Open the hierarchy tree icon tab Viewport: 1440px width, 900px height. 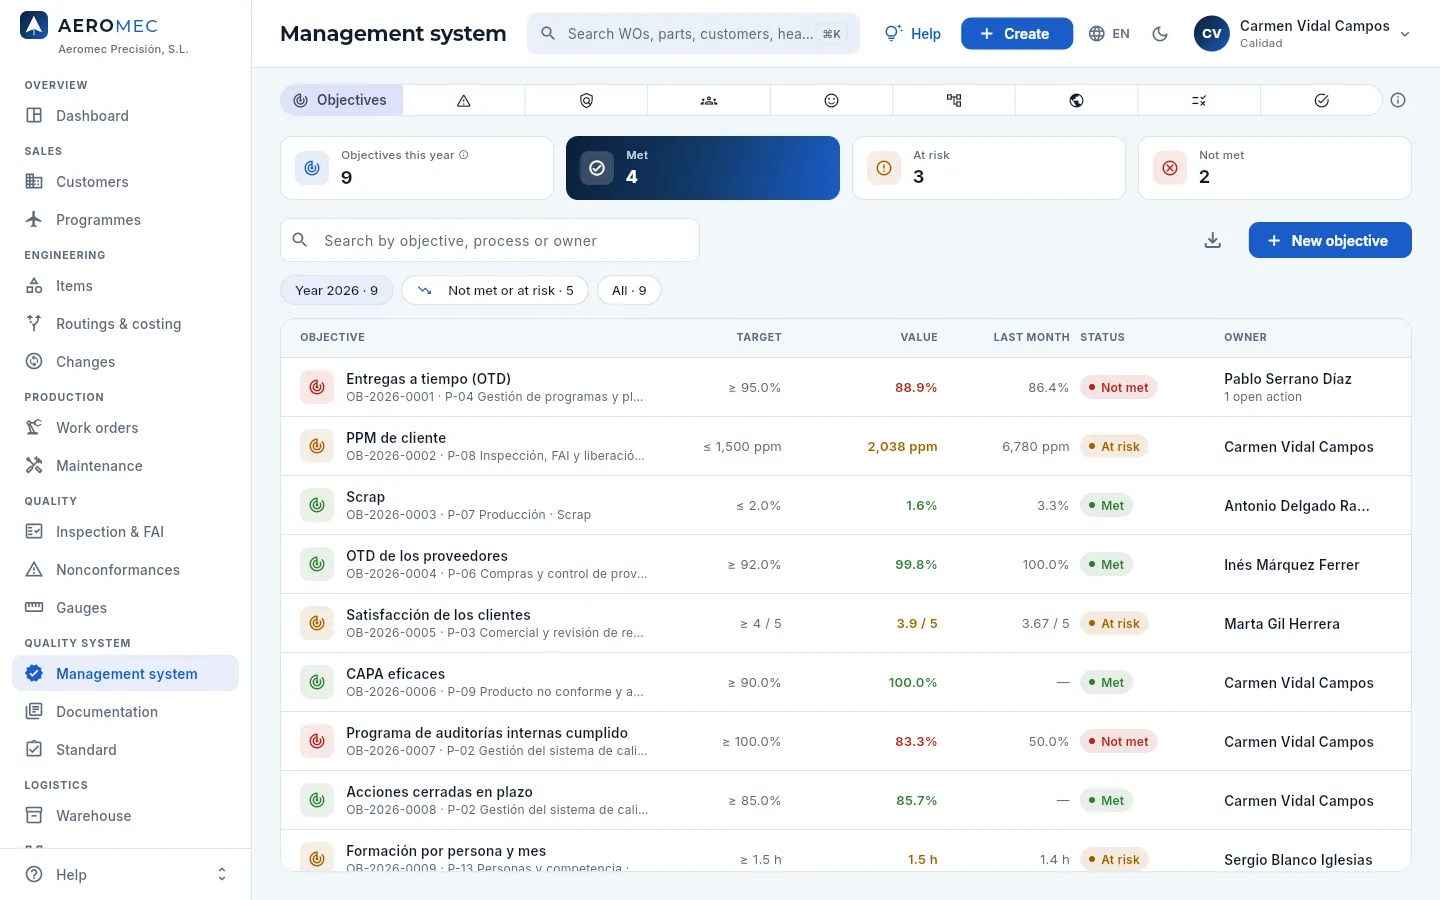(x=954, y=100)
